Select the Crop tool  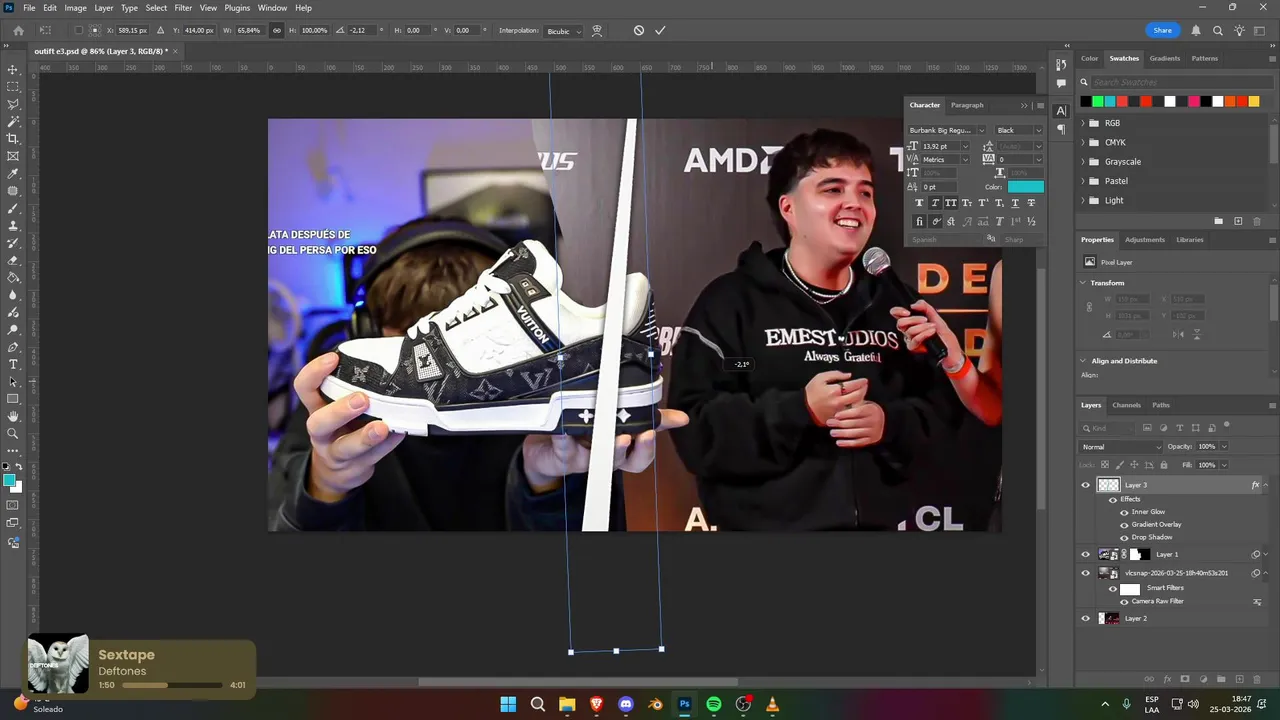point(13,139)
